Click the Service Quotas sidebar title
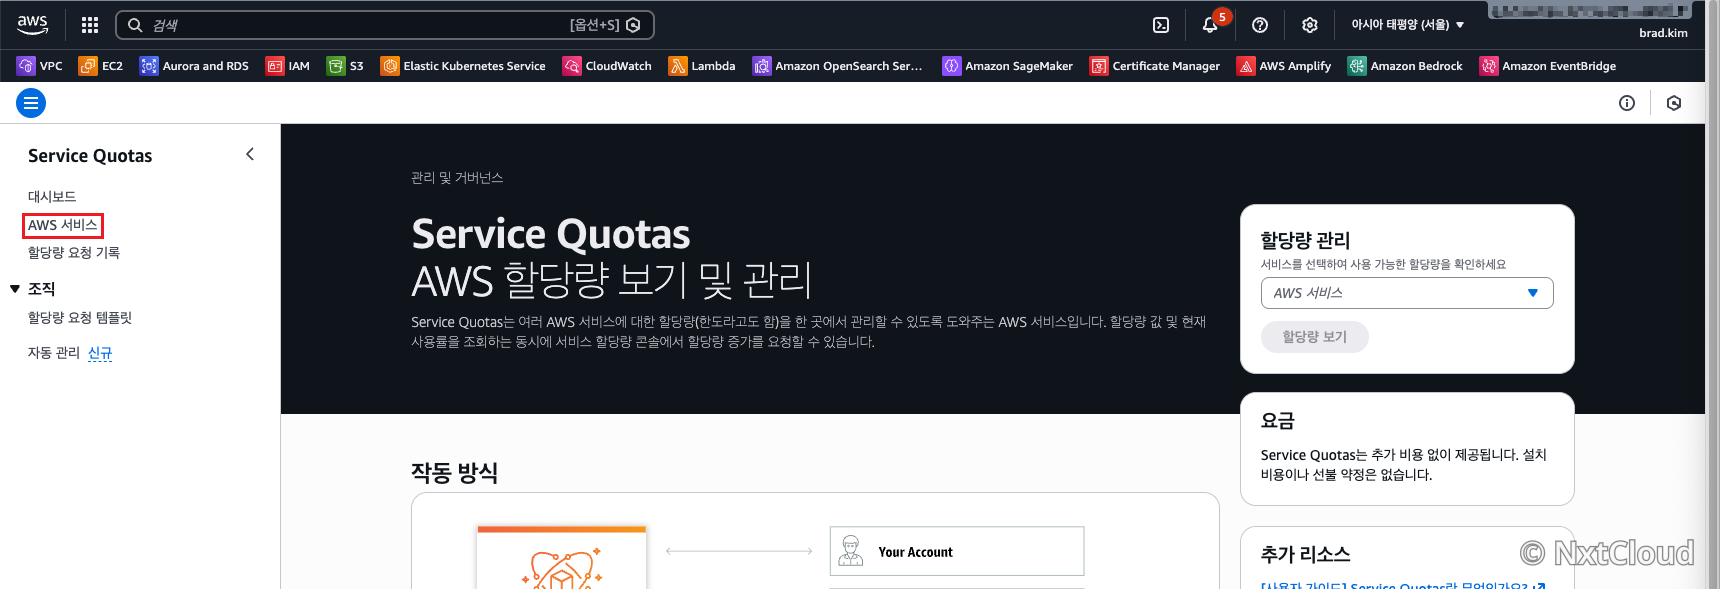The height and width of the screenshot is (589, 1720). (x=90, y=156)
